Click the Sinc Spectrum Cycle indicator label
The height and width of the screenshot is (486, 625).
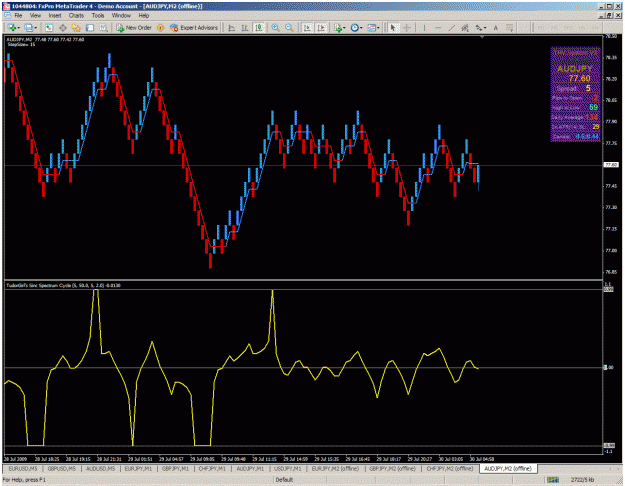pos(63,285)
